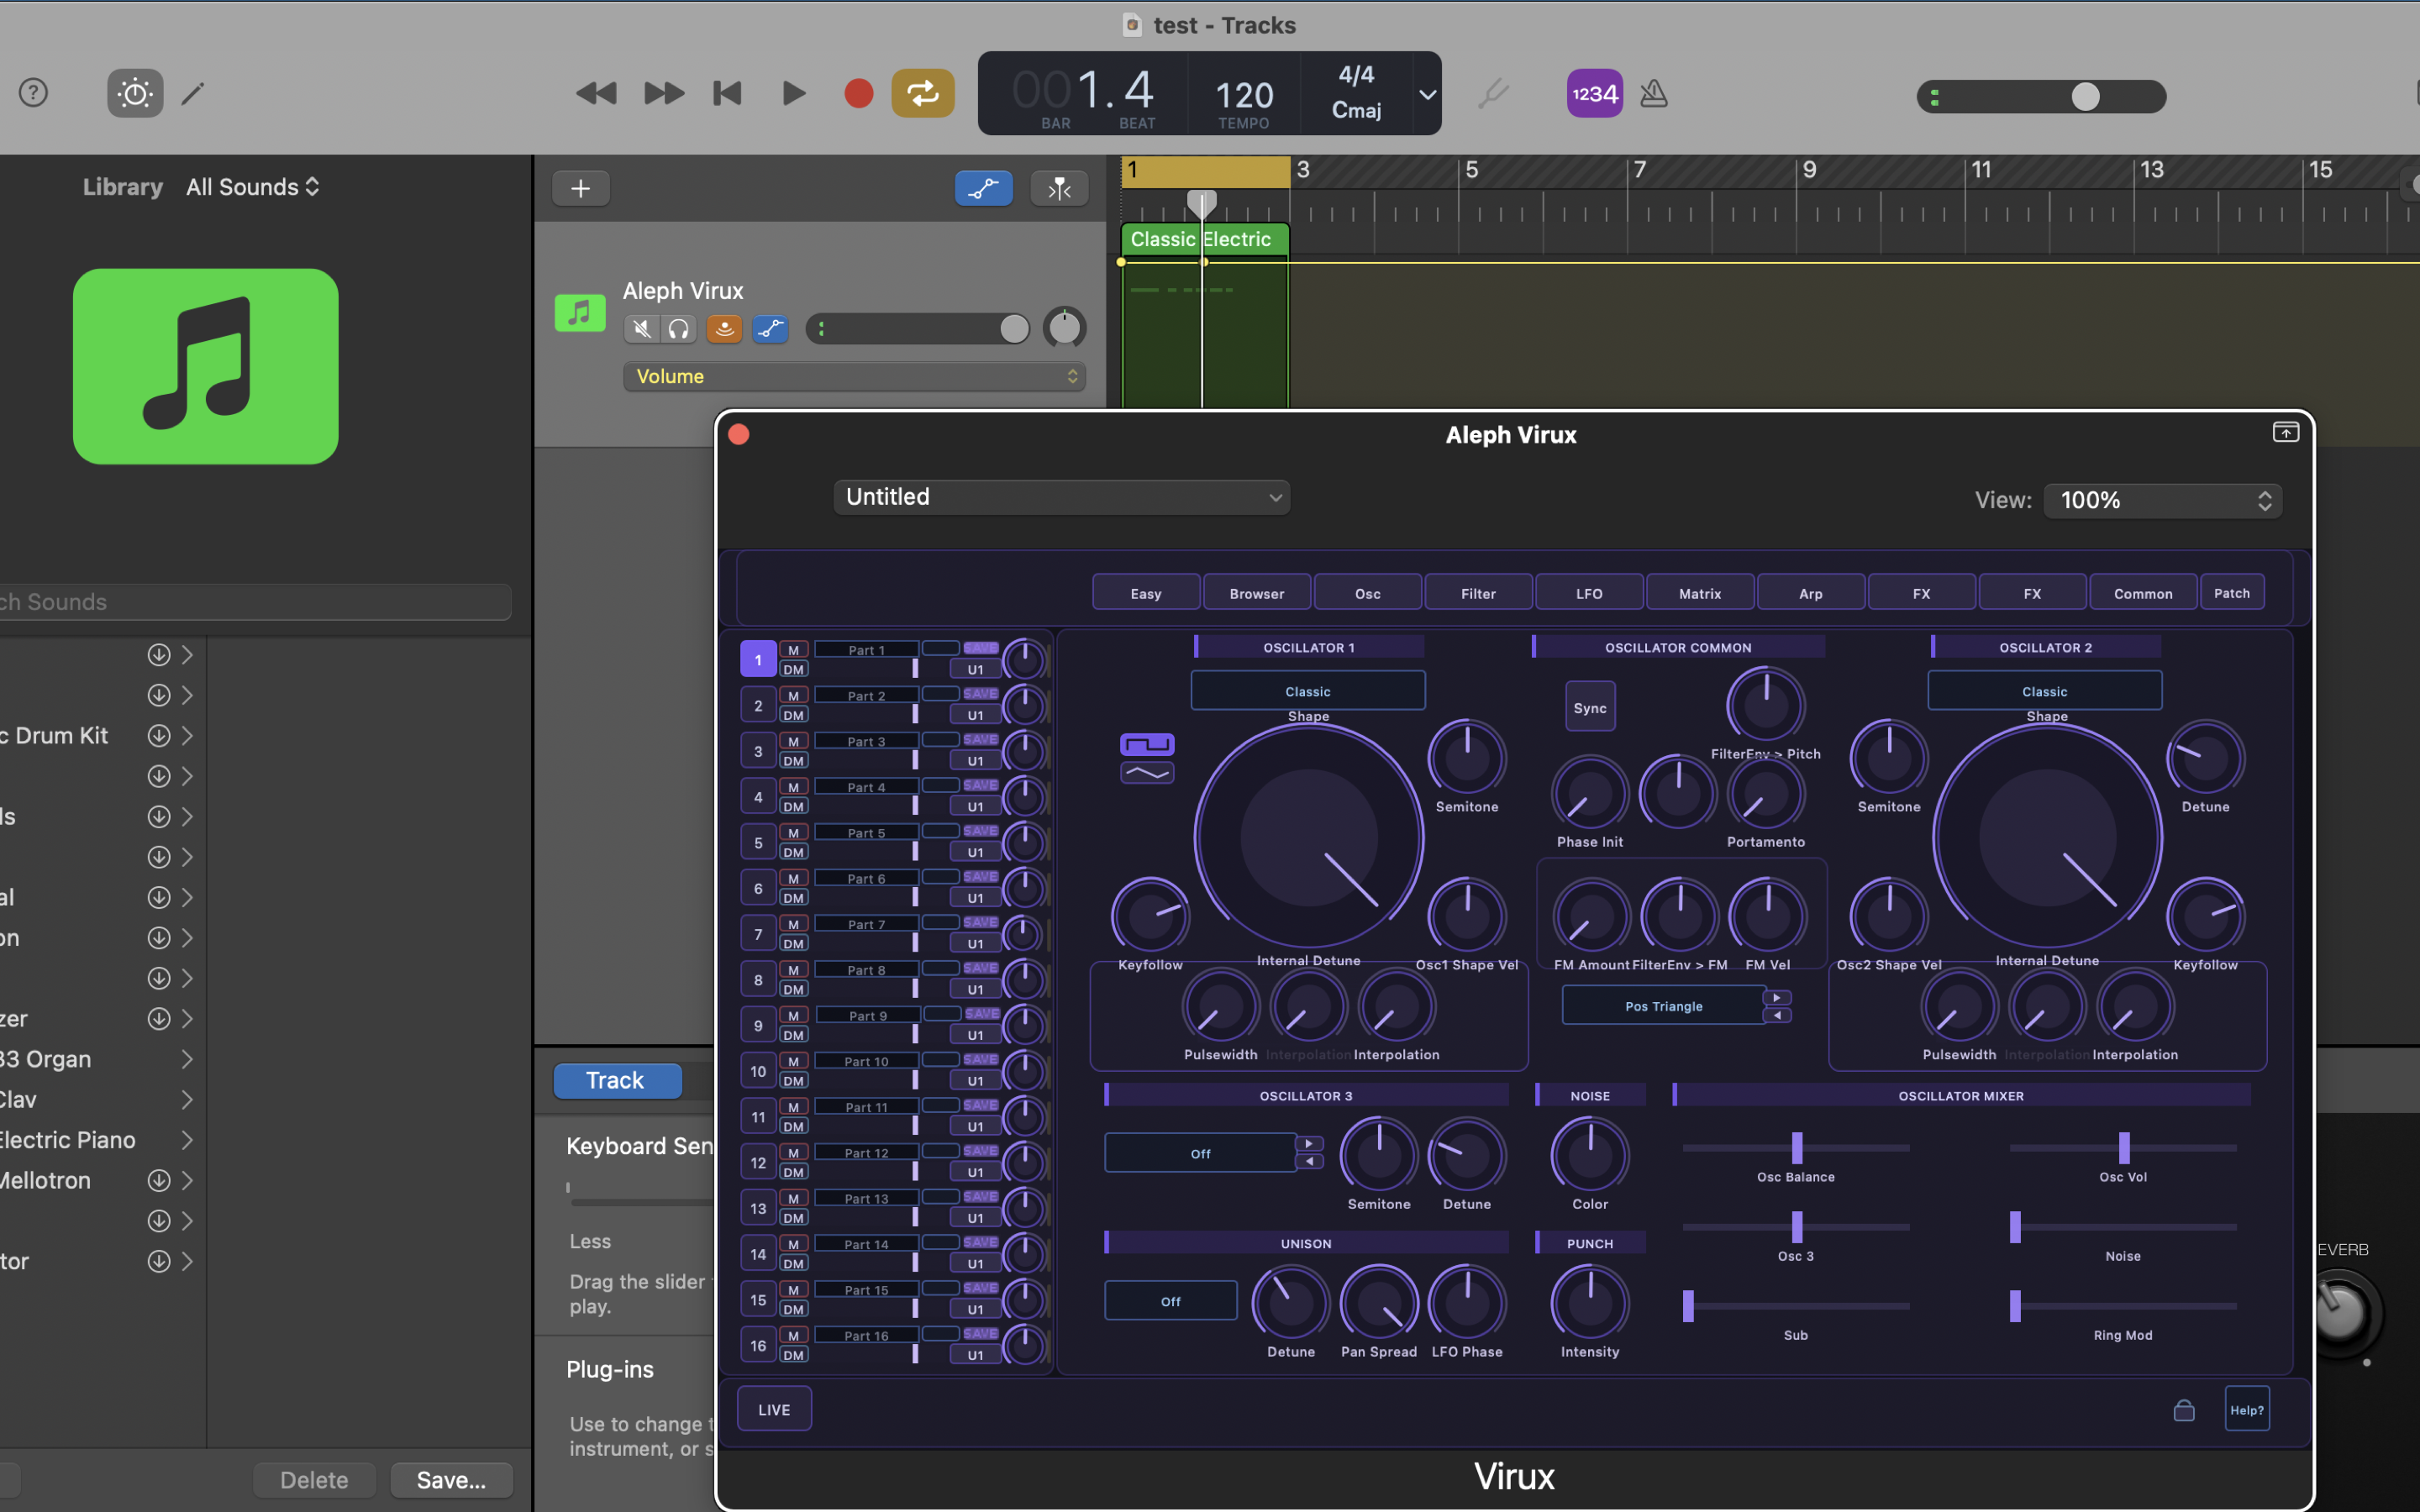The image size is (2420, 1512).
Task: Open the Common tab
Action: (2143, 593)
